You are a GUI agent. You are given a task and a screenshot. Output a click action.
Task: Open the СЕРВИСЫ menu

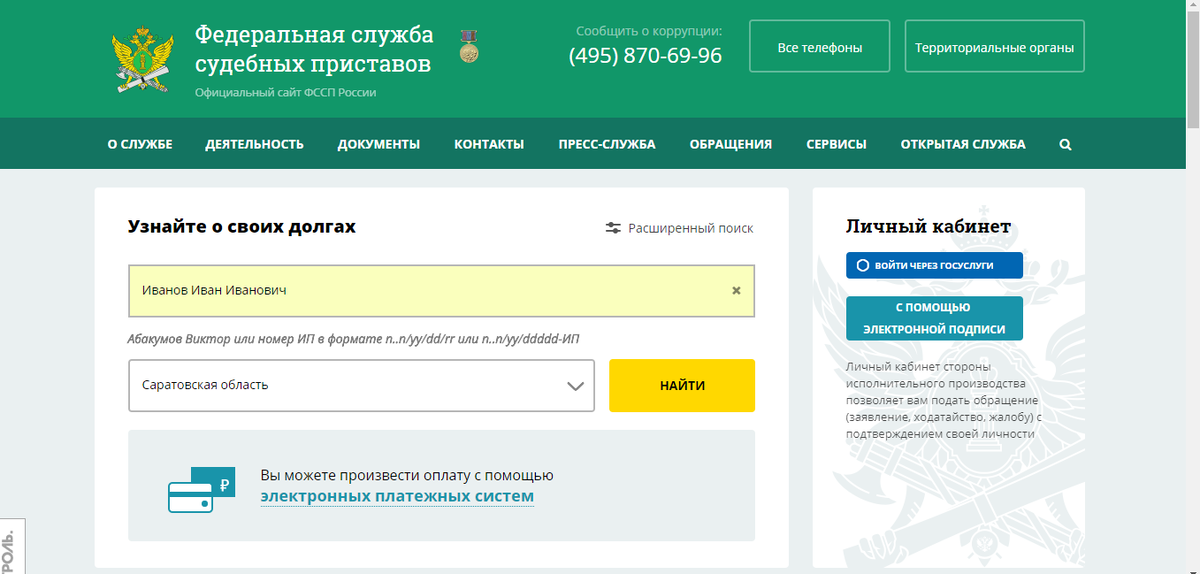pos(836,144)
